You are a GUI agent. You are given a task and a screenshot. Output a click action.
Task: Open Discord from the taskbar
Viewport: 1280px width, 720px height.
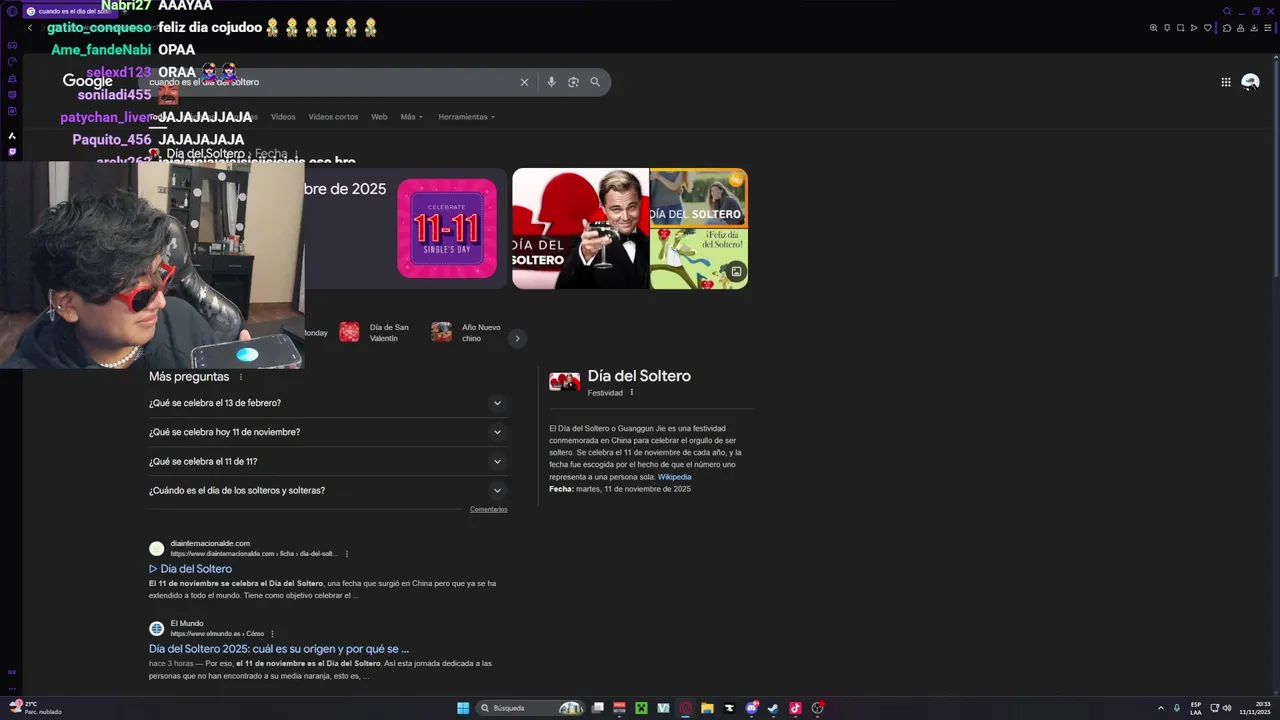coord(751,708)
